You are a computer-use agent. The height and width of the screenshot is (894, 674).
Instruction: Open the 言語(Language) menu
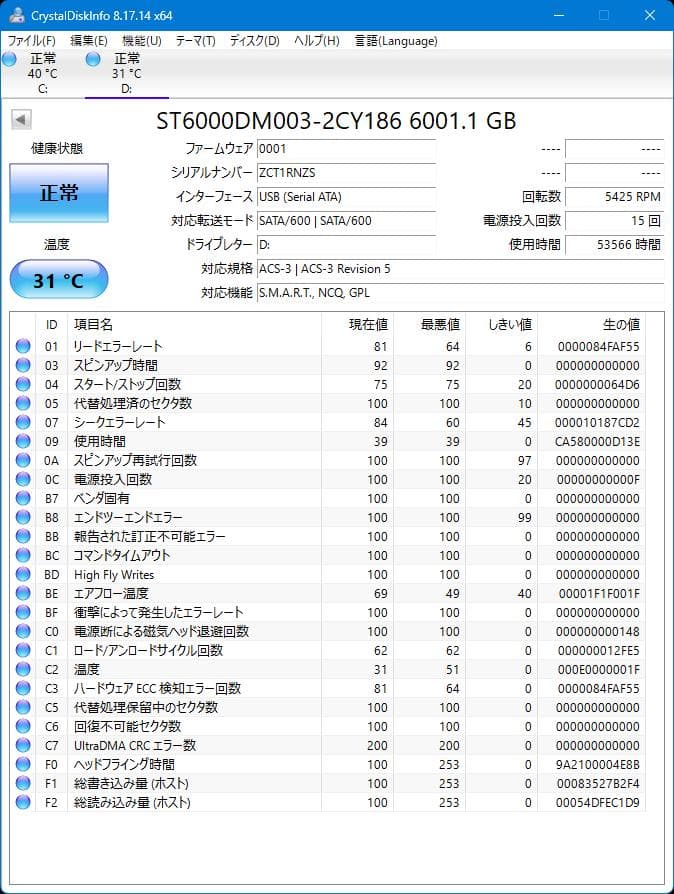[x=396, y=40]
